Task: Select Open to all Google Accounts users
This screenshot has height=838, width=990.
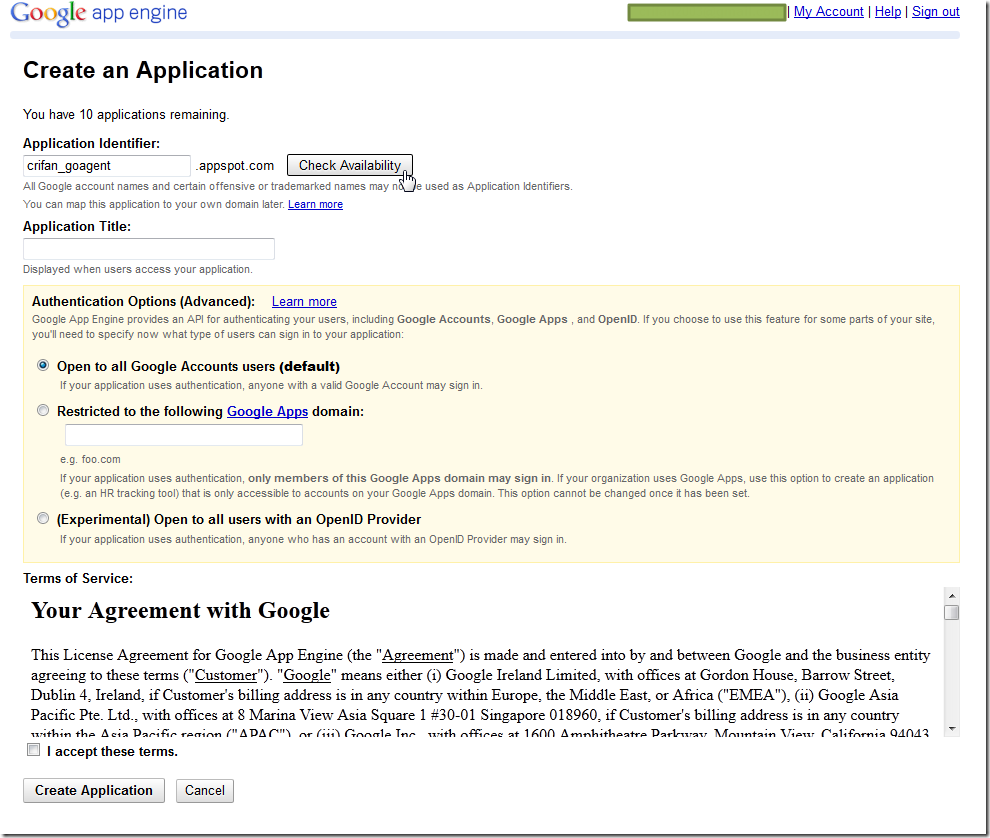Action: click(43, 366)
